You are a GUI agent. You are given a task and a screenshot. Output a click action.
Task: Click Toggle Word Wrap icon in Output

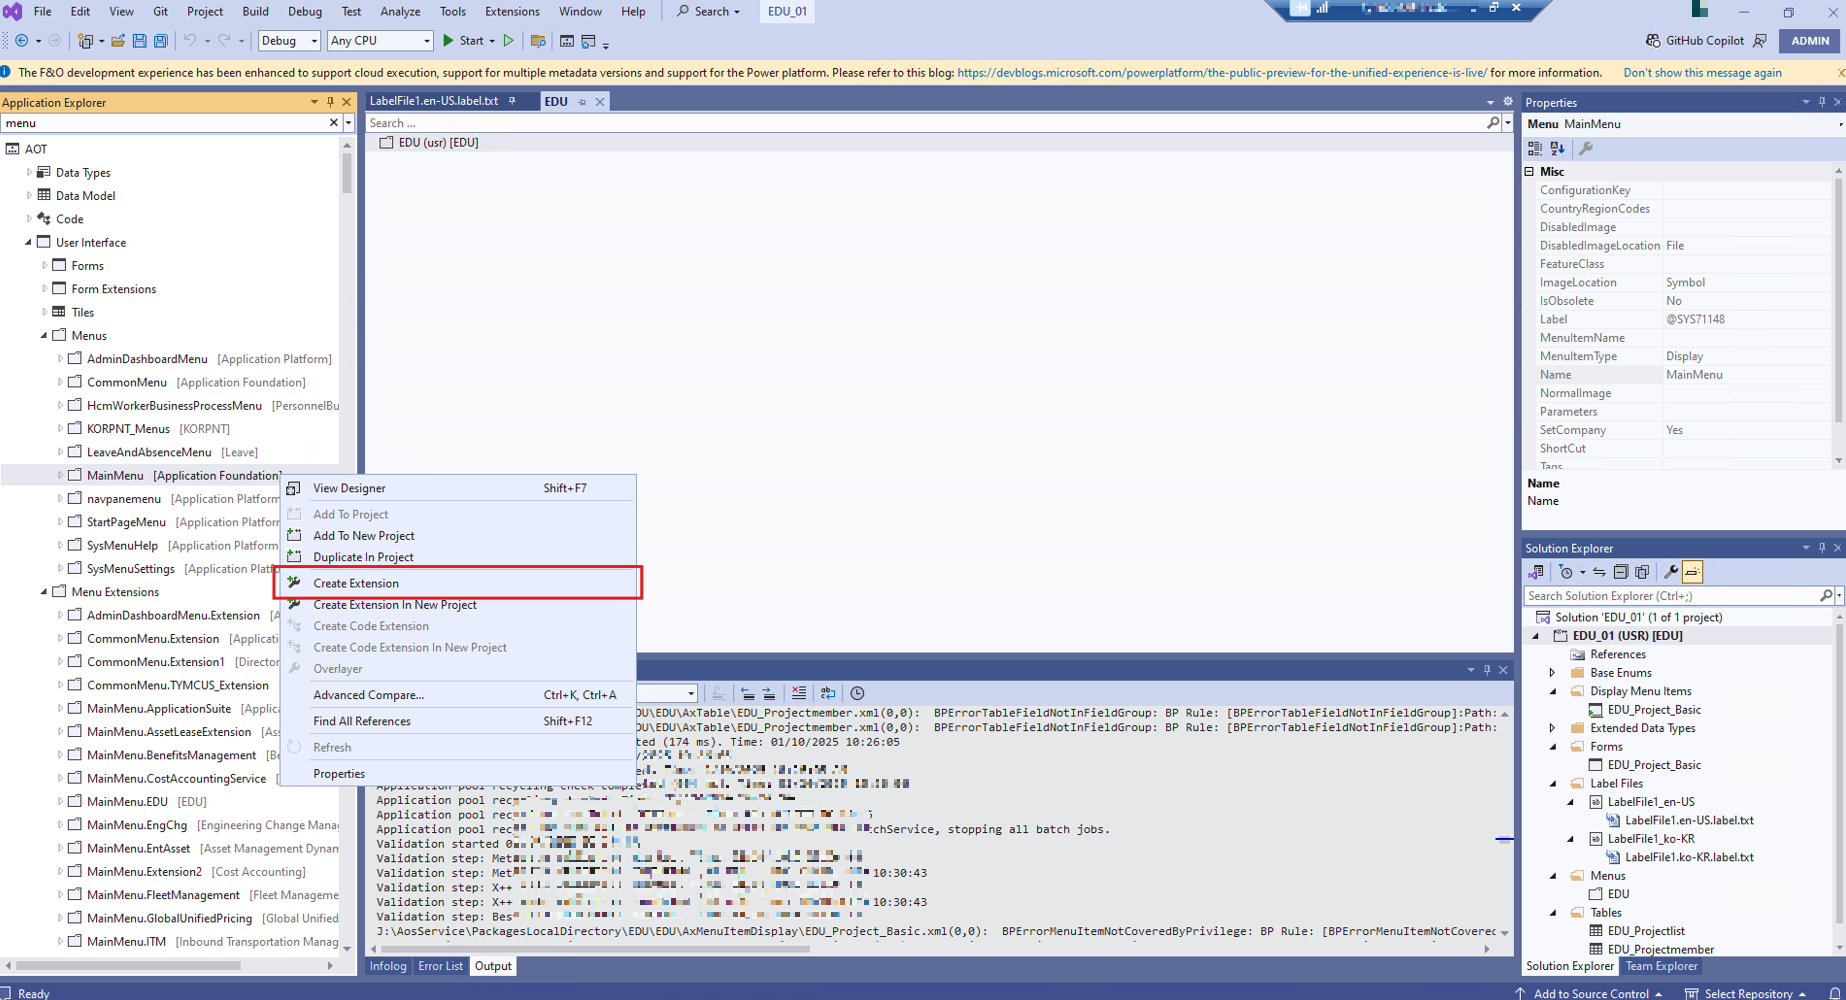pyautogui.click(x=828, y=693)
